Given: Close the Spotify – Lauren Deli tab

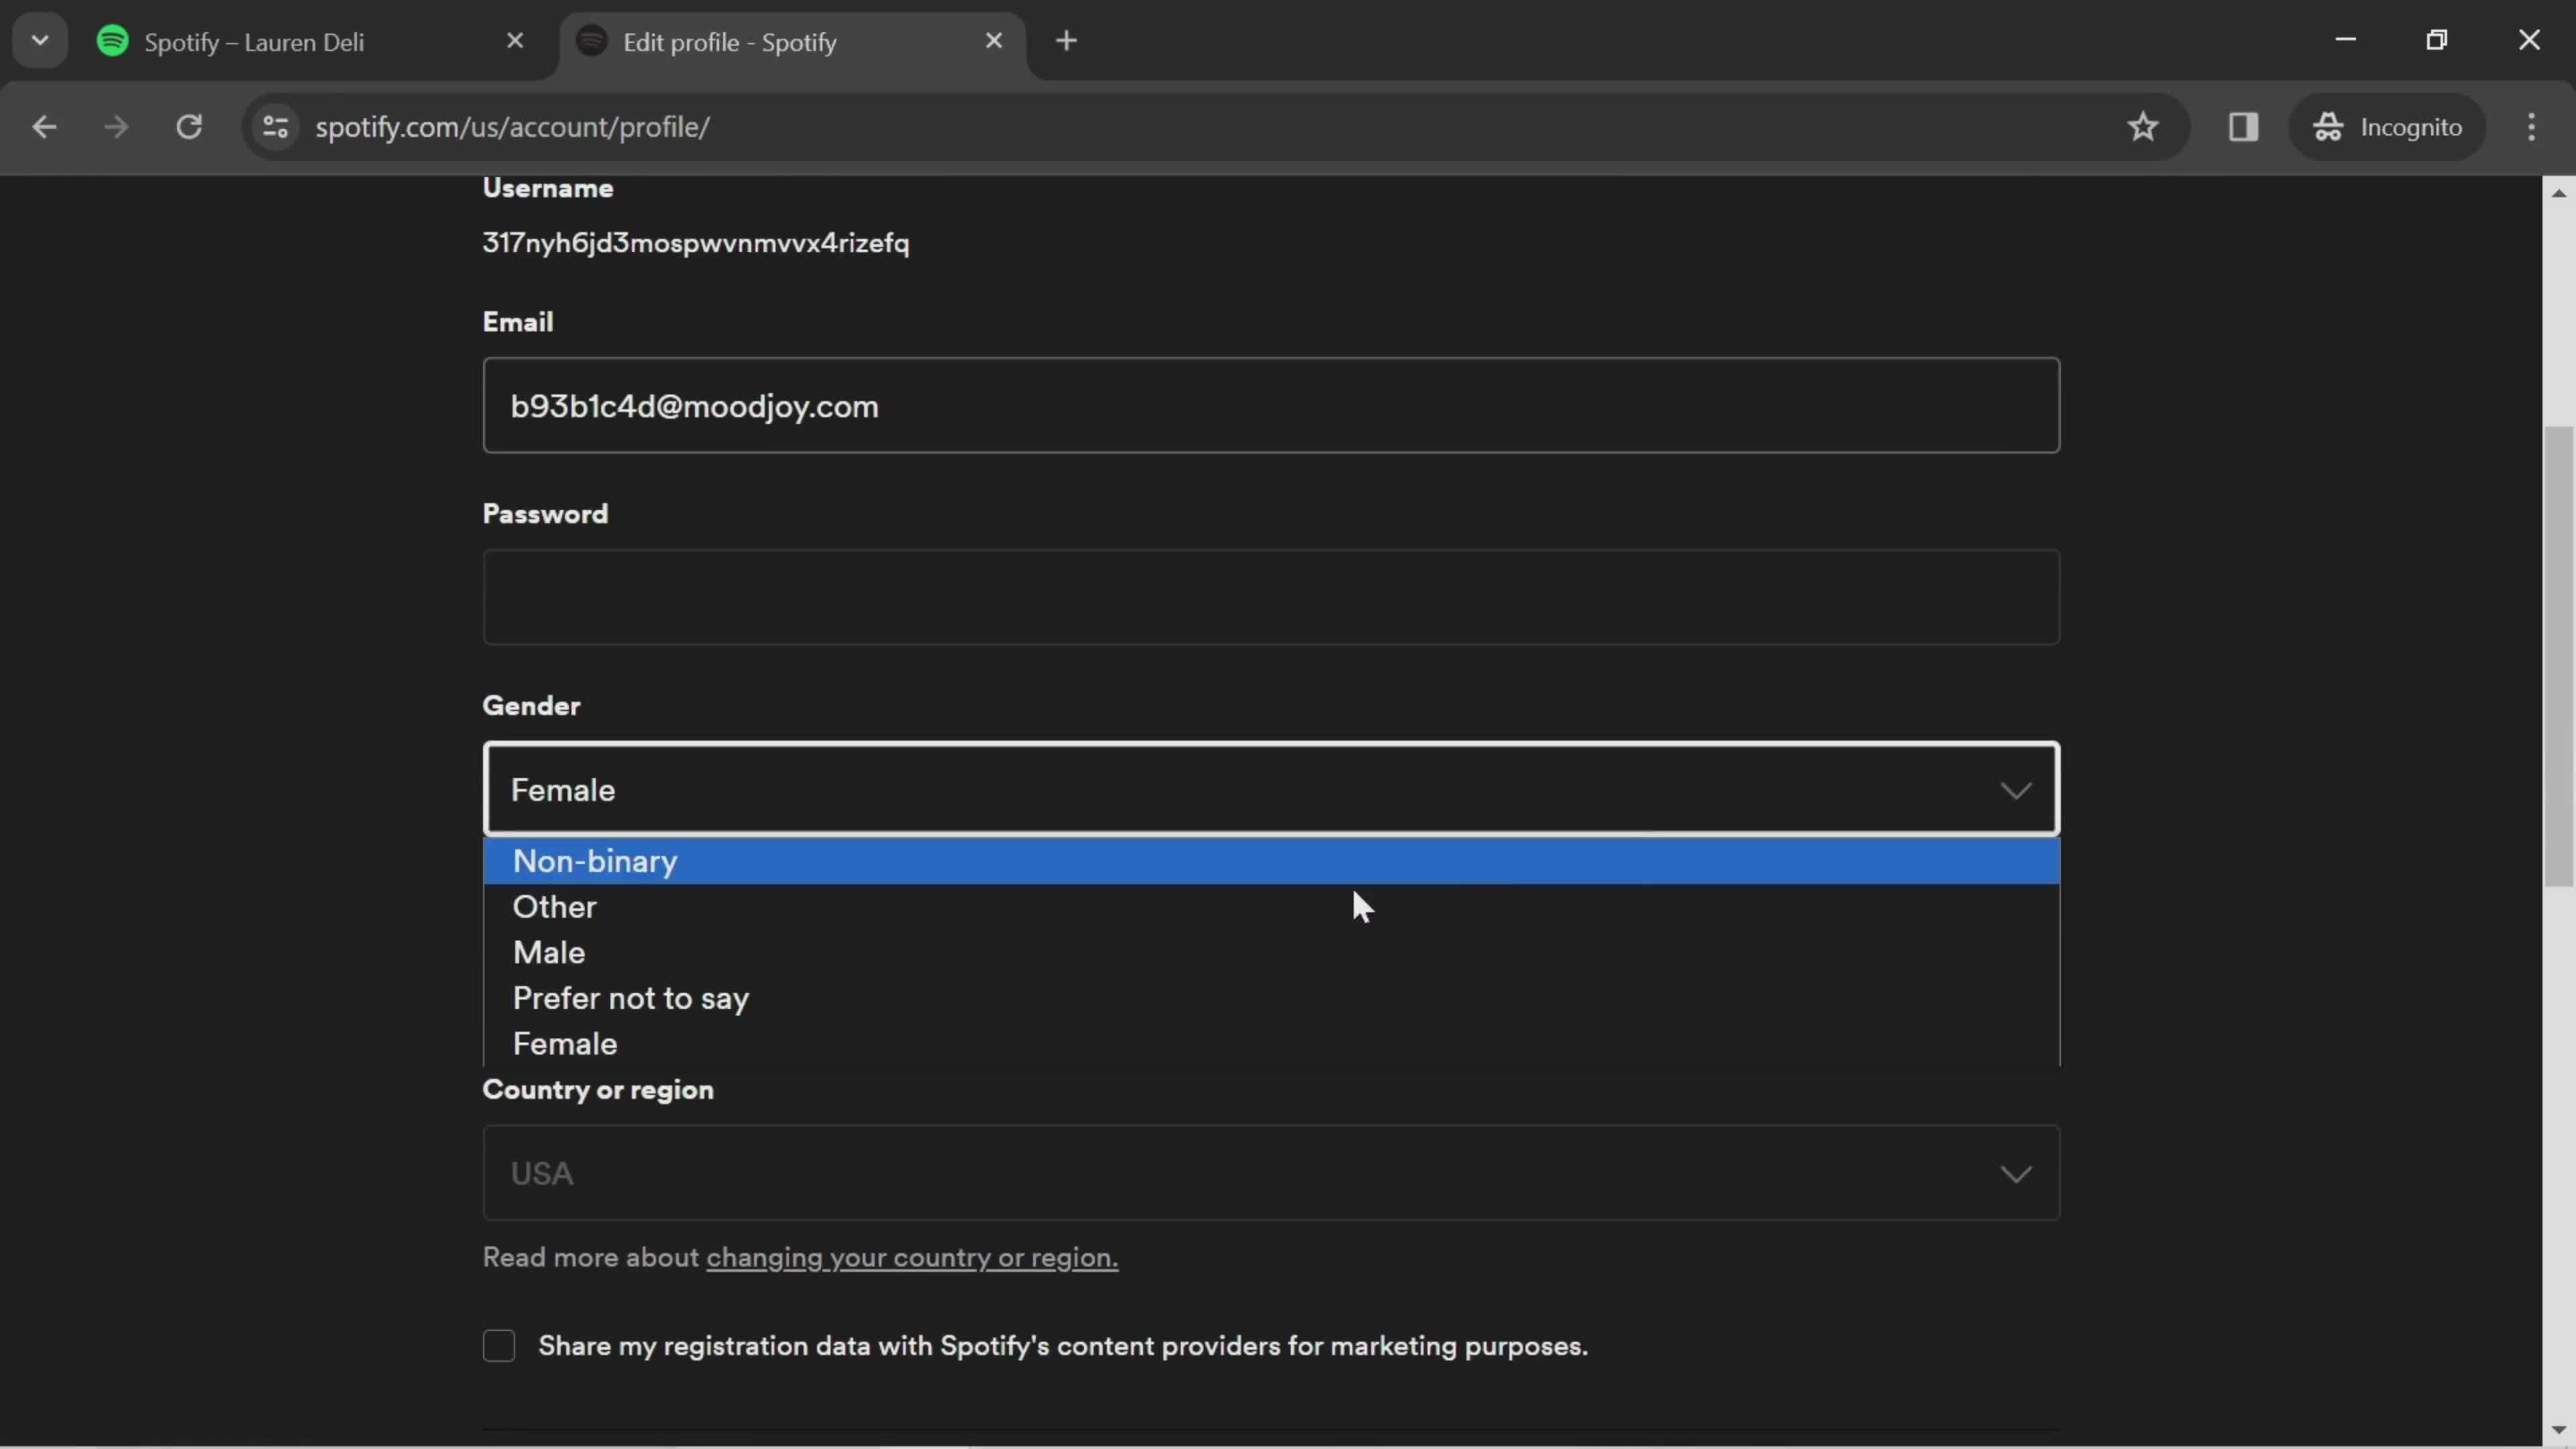Looking at the screenshot, I should [x=515, y=41].
